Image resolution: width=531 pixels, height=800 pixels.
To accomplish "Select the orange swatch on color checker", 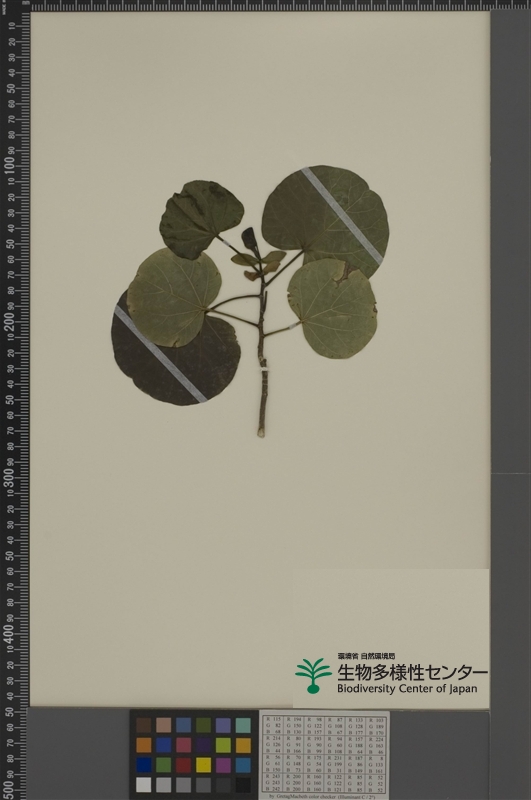I will click(x=144, y=745).
